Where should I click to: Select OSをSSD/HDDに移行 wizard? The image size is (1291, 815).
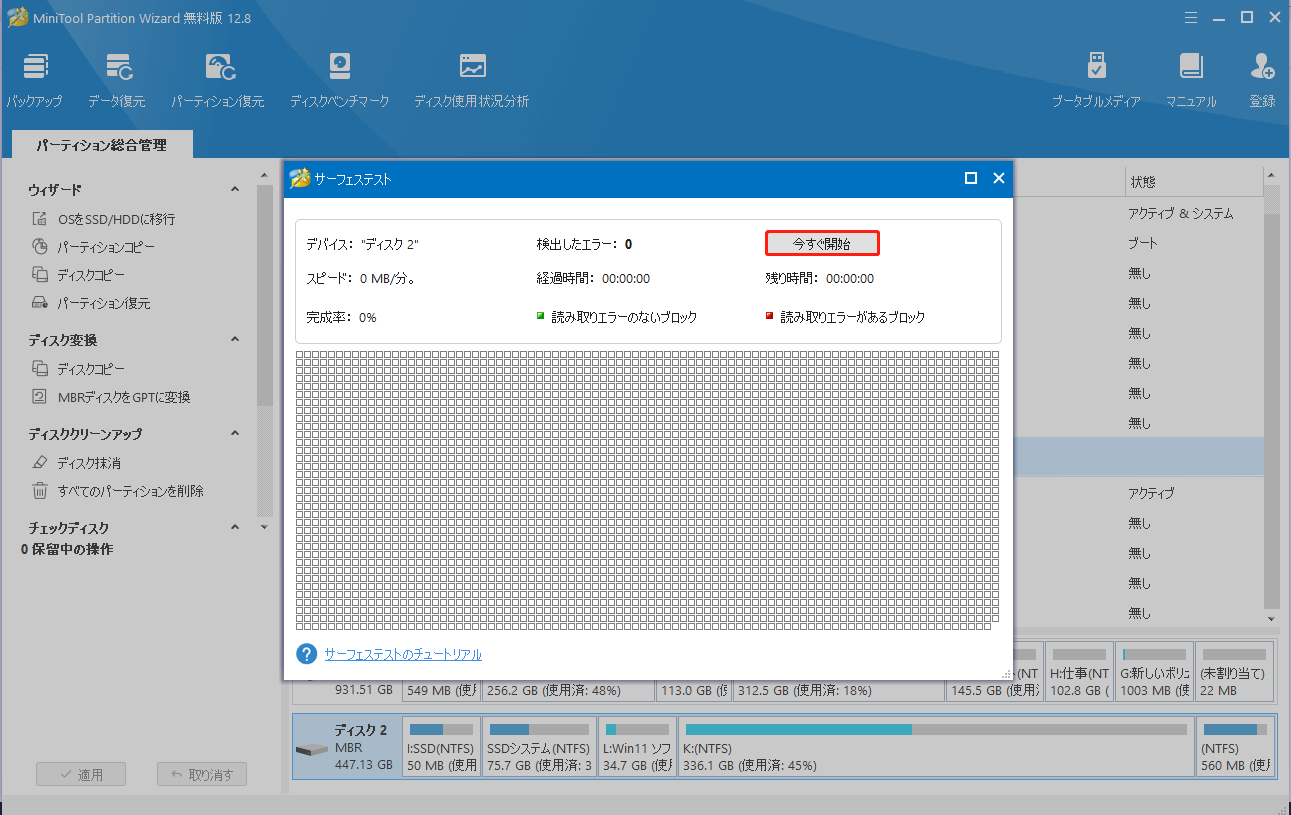(x=116, y=219)
